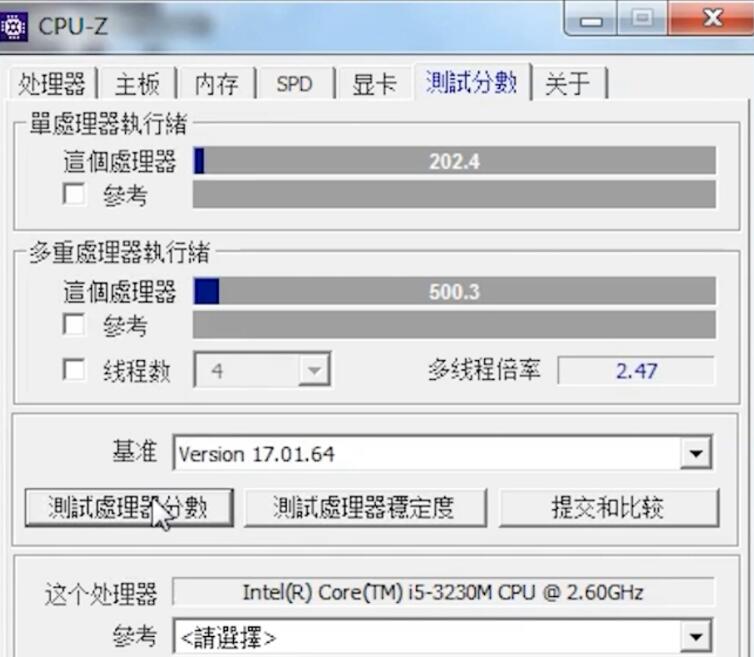The height and width of the screenshot is (657, 754).
Task: Click the 測試處理器分數 button
Action: tap(129, 508)
